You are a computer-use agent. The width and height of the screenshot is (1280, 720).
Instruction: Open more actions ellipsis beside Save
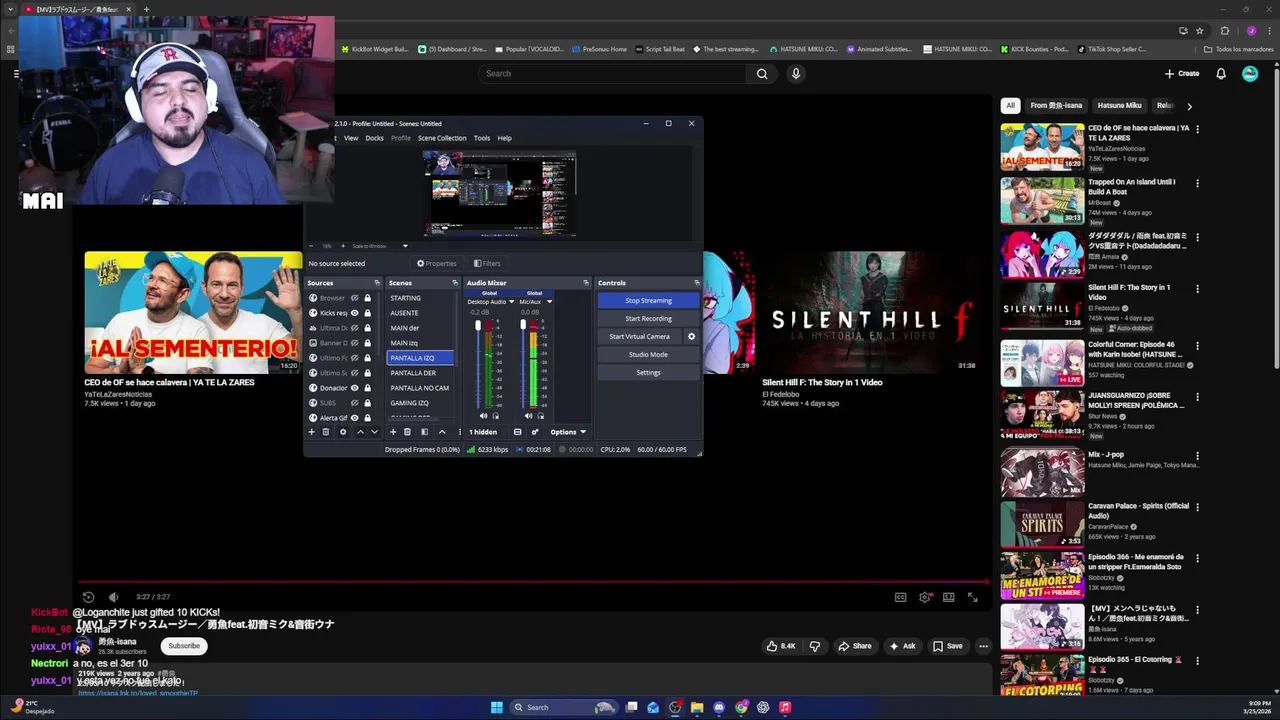983,646
